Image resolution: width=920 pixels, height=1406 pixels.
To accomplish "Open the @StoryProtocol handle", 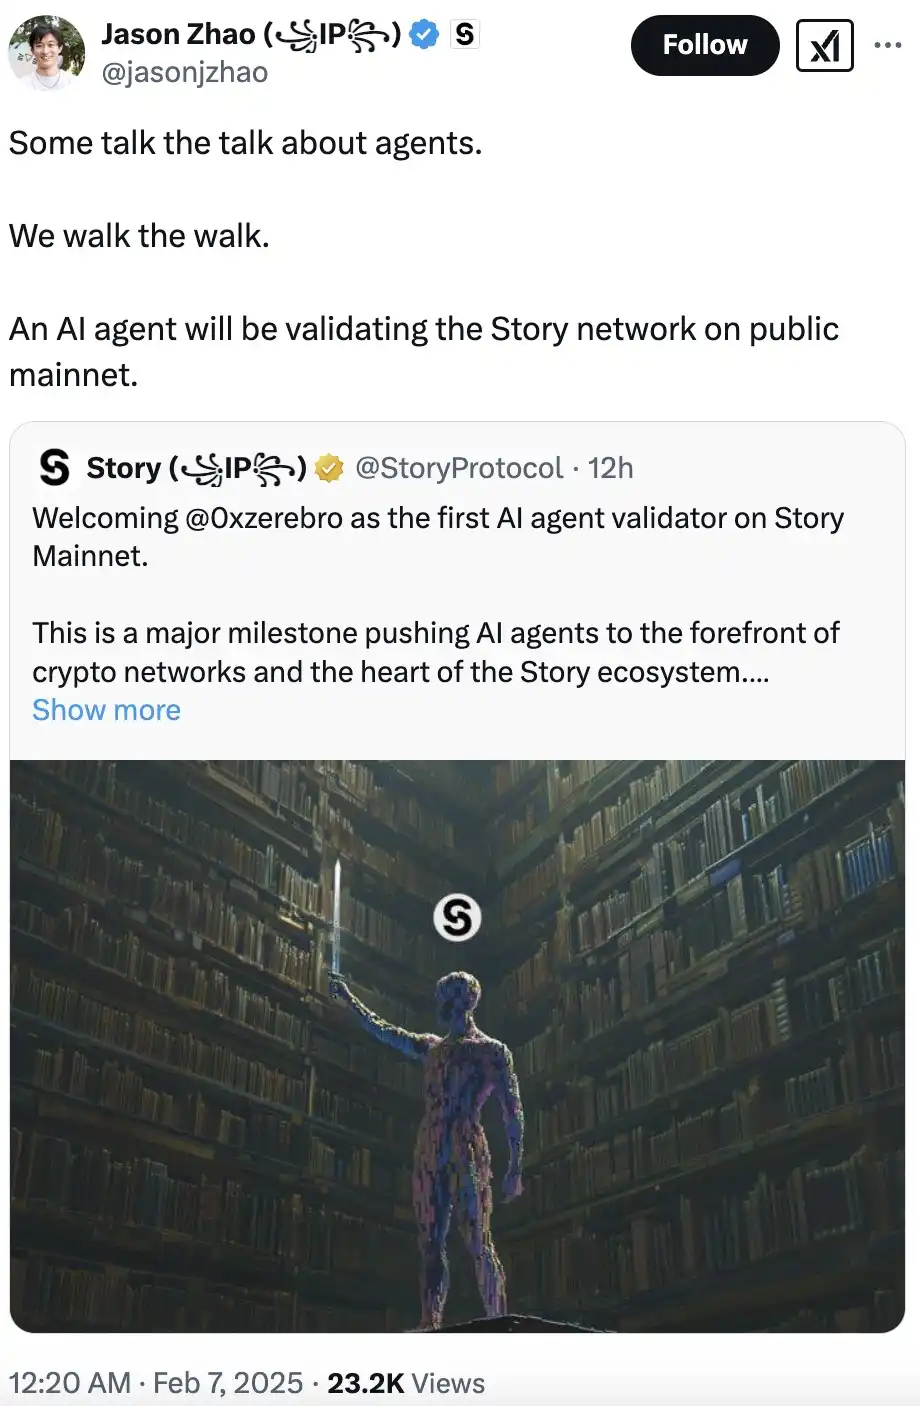I will tap(459, 468).
